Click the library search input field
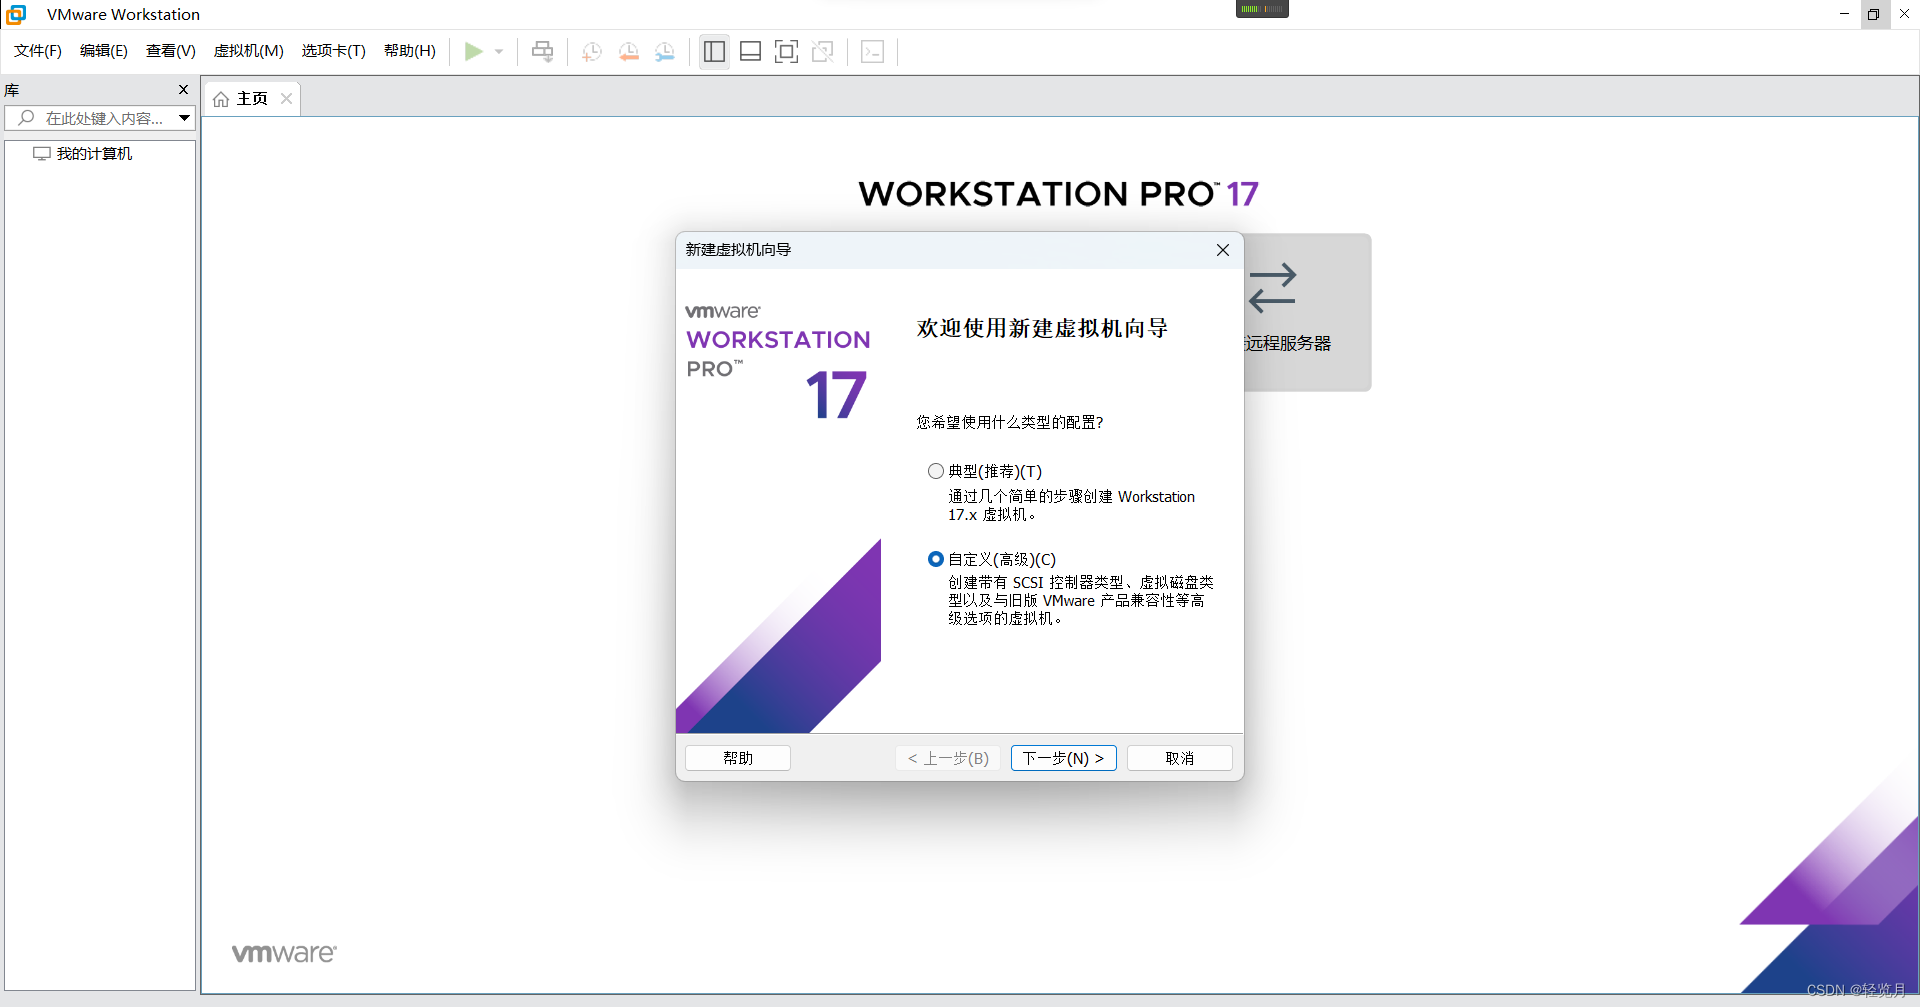 coord(100,118)
